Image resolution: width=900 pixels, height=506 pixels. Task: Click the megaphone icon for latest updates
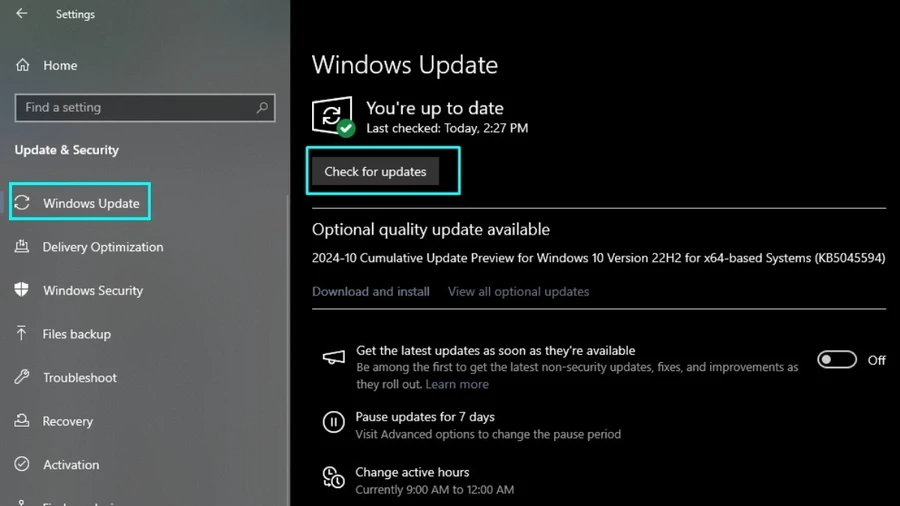click(x=333, y=357)
